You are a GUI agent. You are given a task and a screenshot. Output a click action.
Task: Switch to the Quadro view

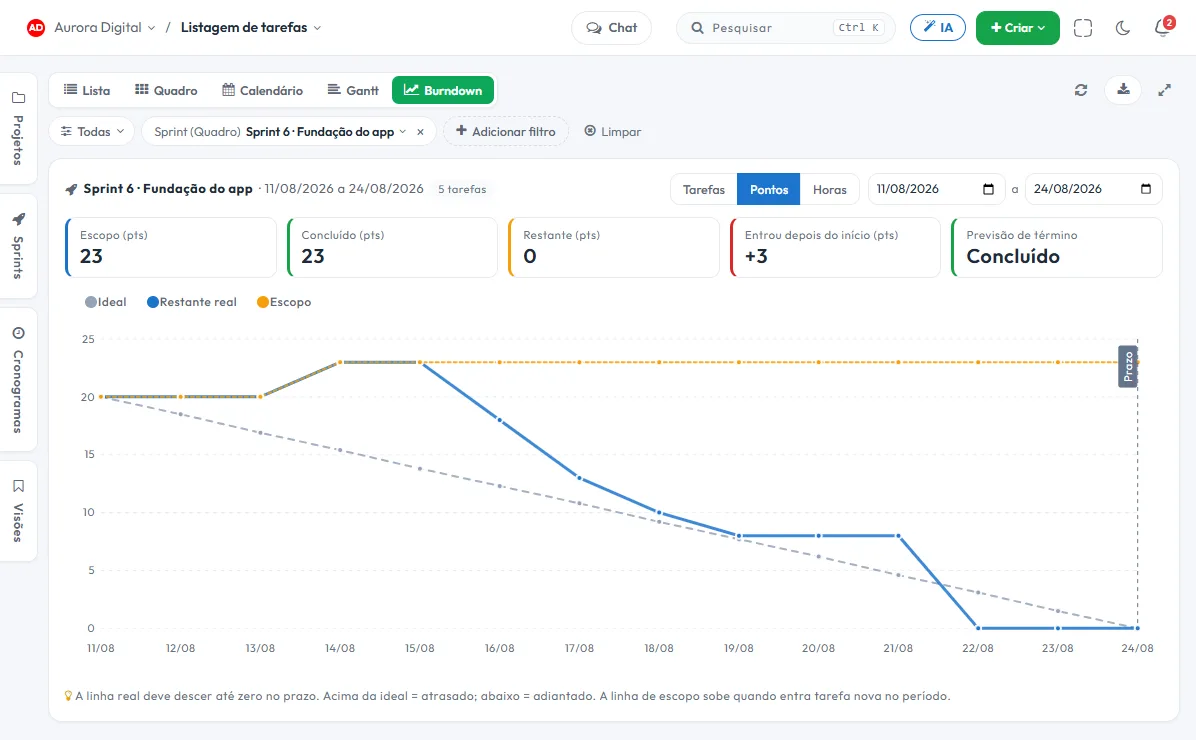[x=166, y=90]
